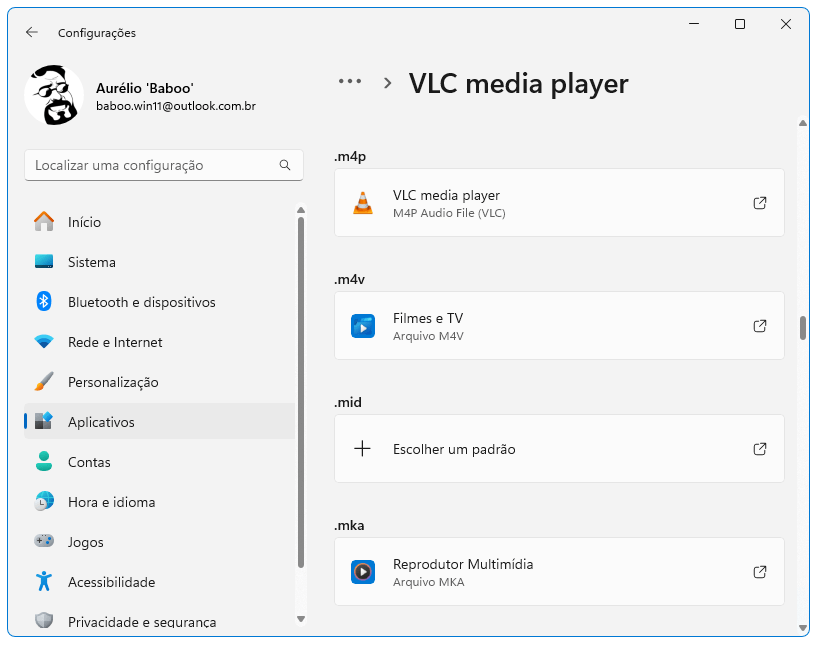Click the .m4p extension heading

point(350,157)
